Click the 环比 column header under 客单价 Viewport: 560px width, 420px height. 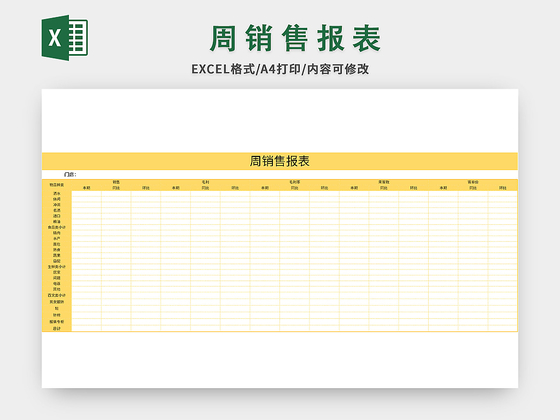502,188
